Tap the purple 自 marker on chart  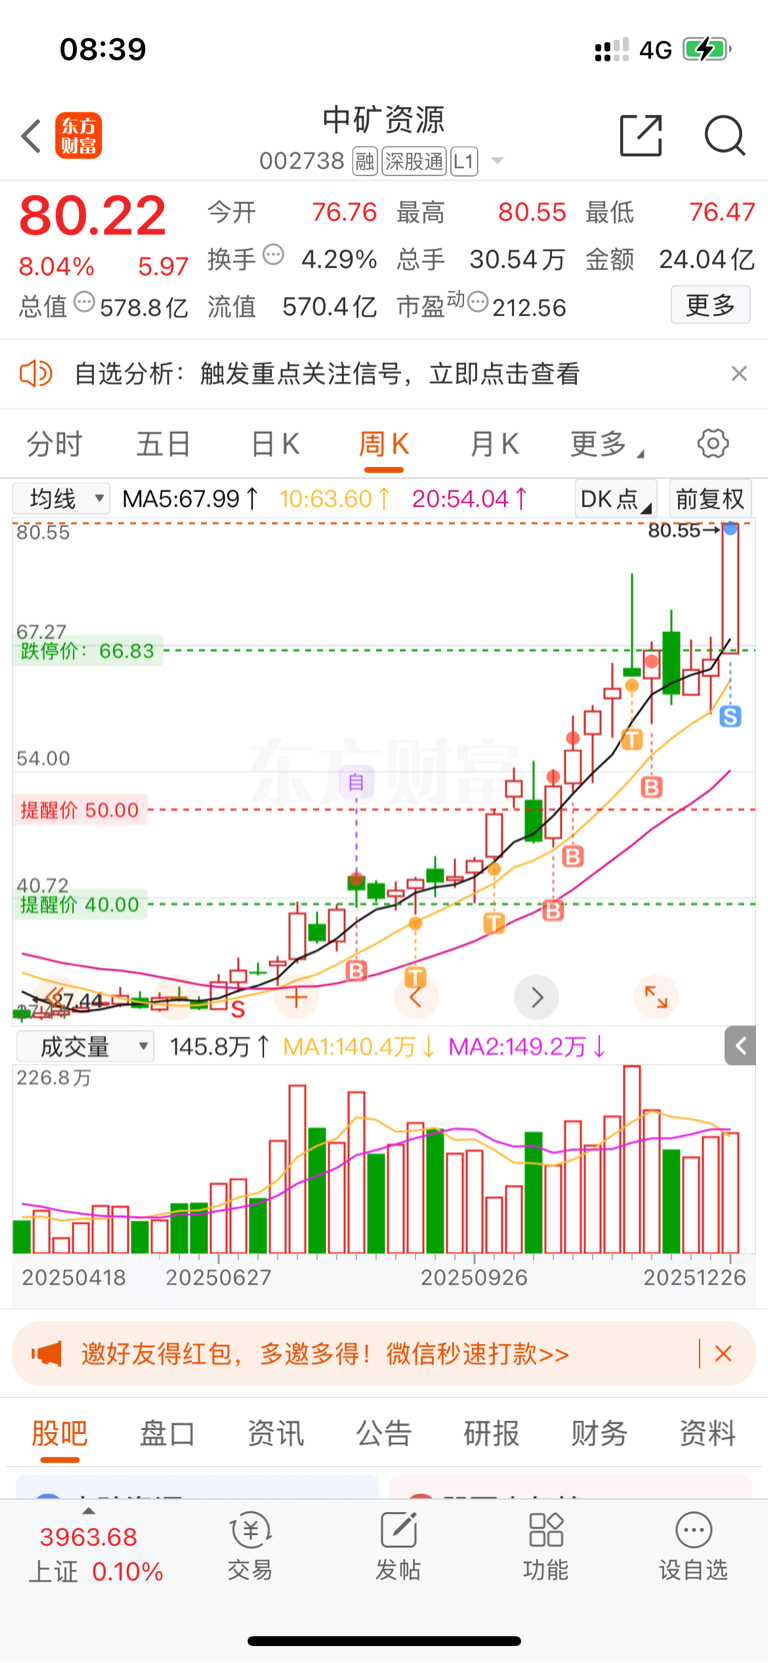pyautogui.click(x=356, y=781)
